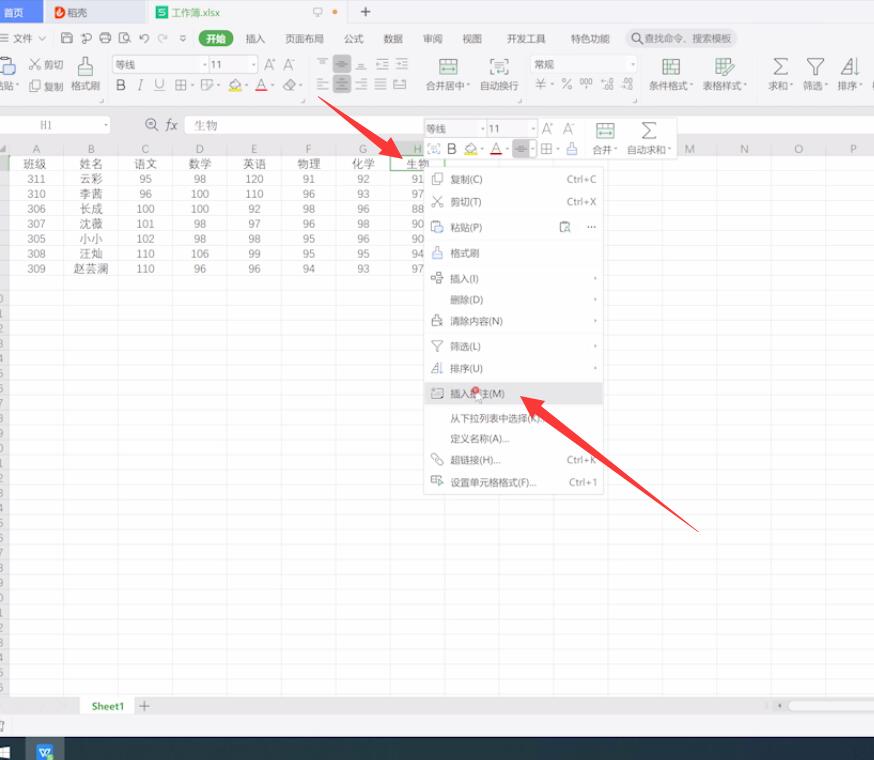This screenshot has width=874, height=760.
Task: Click the ribbon font color A
Action: point(261,85)
